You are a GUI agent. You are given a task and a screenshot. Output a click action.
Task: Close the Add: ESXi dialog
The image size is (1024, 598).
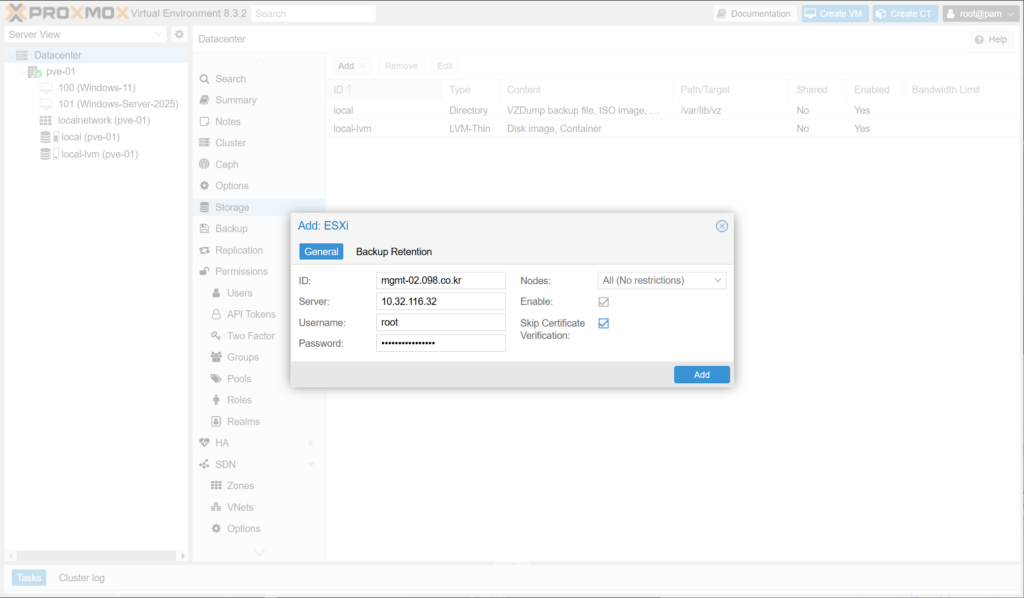[x=722, y=226]
